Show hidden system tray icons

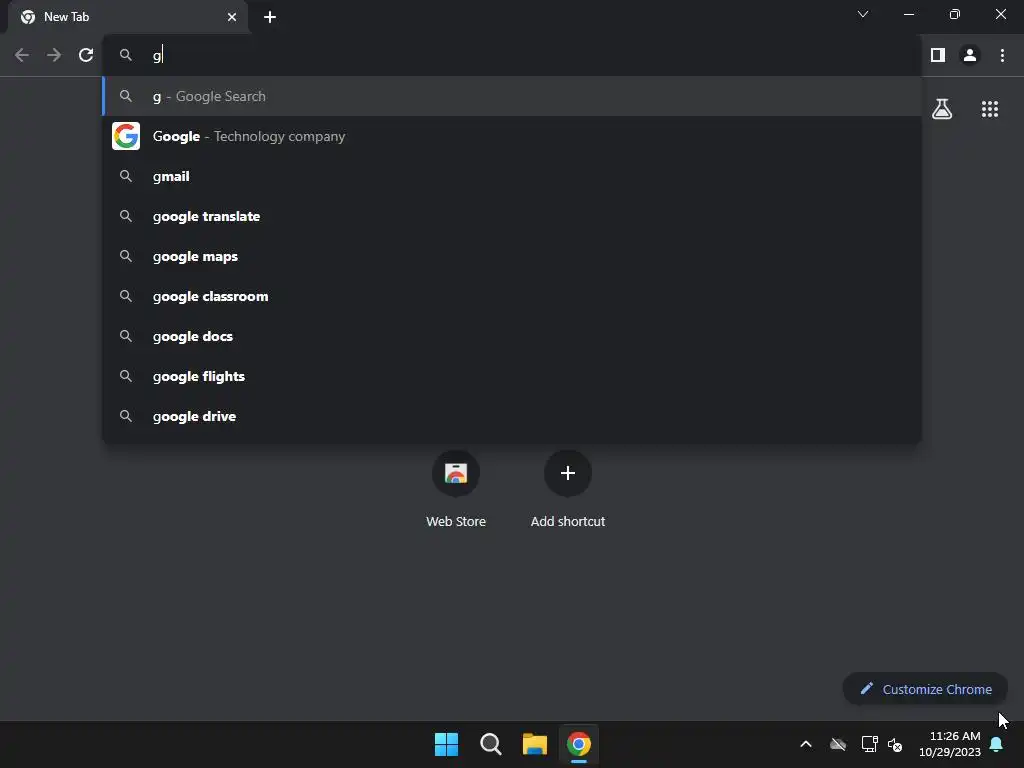pyautogui.click(x=806, y=744)
